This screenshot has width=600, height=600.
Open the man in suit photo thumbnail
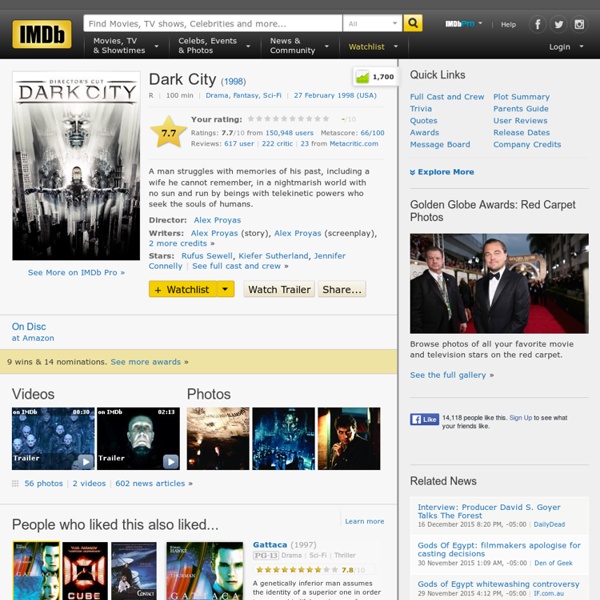click(349, 439)
